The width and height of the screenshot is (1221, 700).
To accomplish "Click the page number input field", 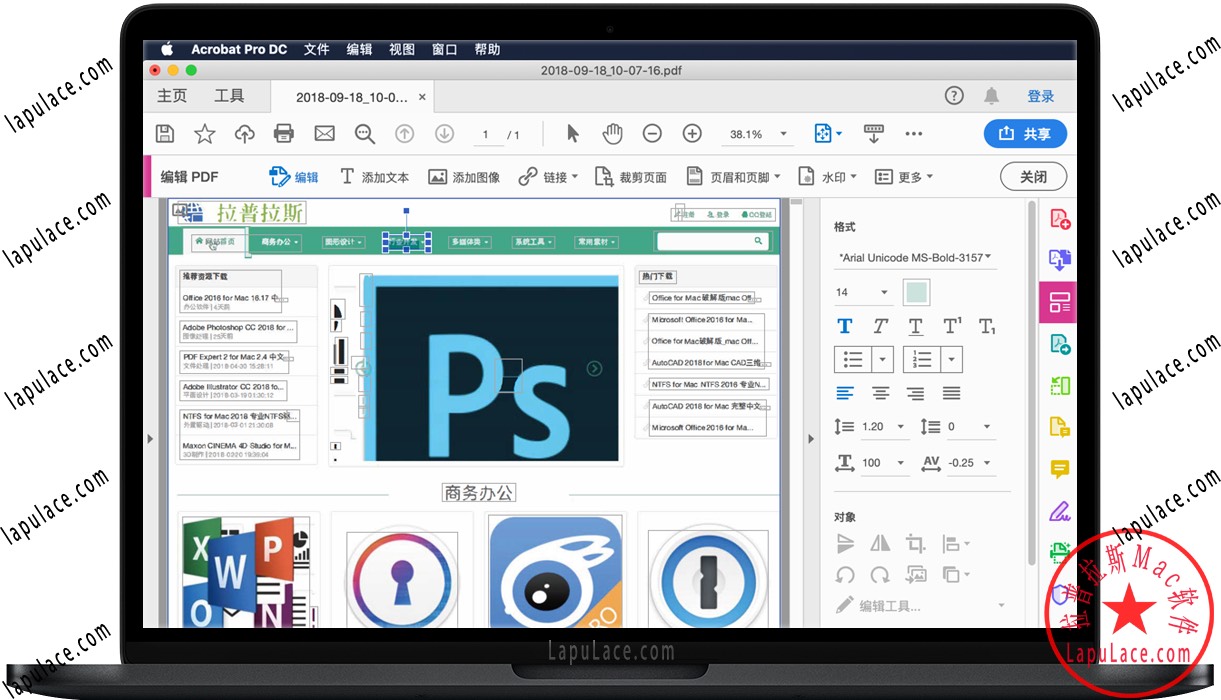I will (485, 133).
